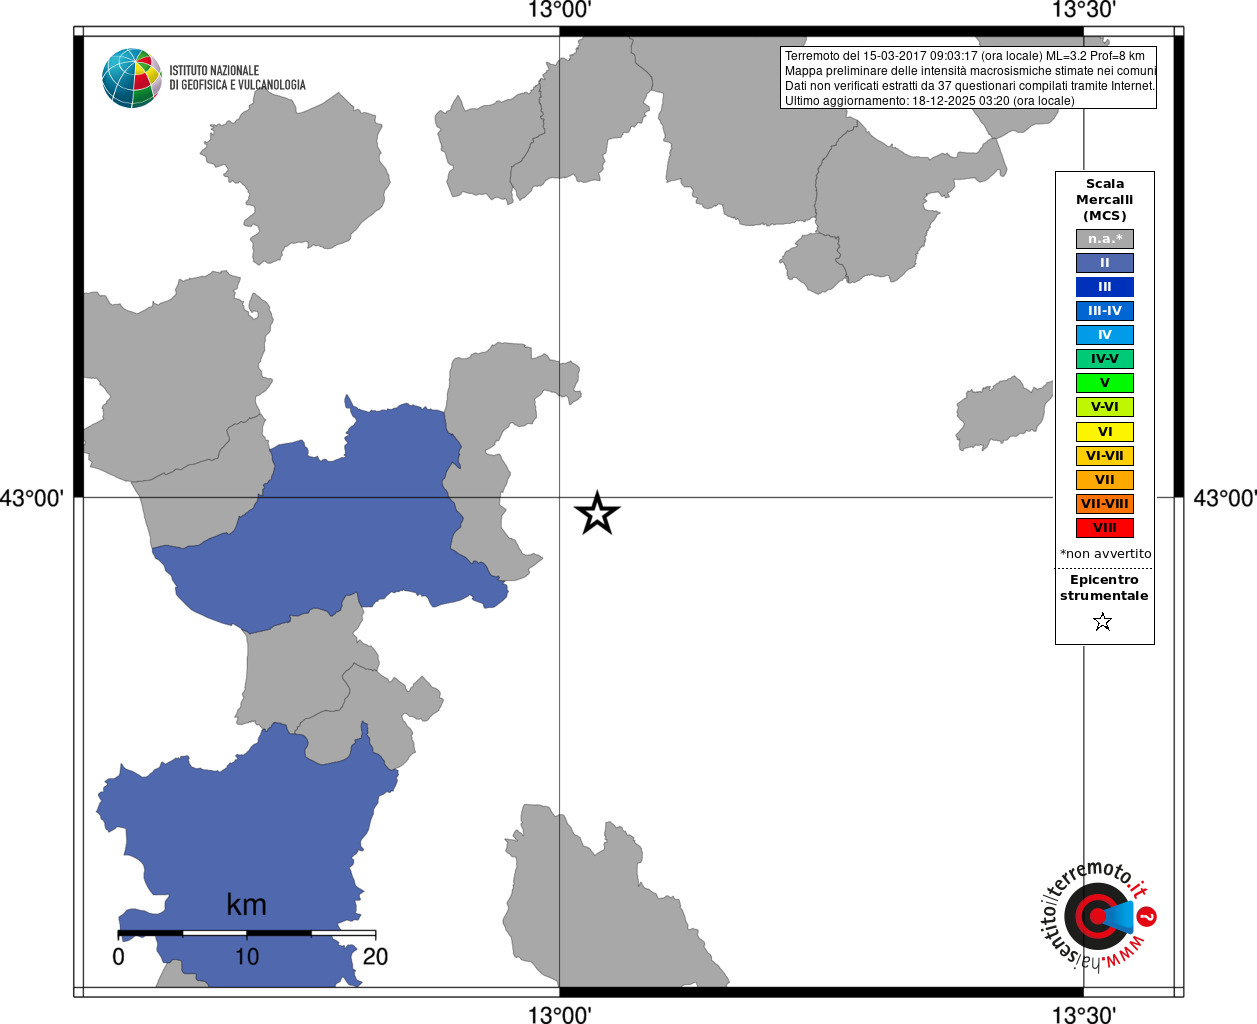Viewport: 1257px width, 1024px height.
Task: Click the small grey municipality east of the epicenter
Action: pyautogui.click(x=1004, y=412)
